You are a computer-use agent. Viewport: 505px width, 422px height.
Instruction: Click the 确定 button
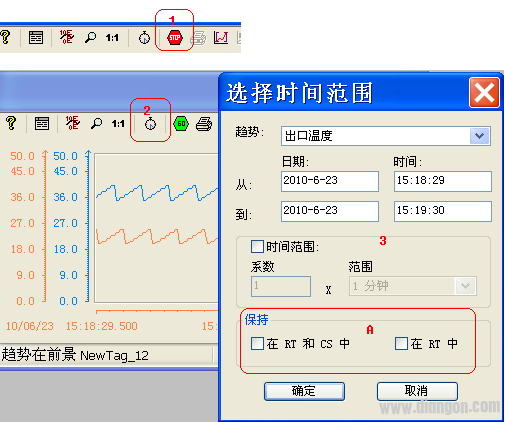[304, 391]
